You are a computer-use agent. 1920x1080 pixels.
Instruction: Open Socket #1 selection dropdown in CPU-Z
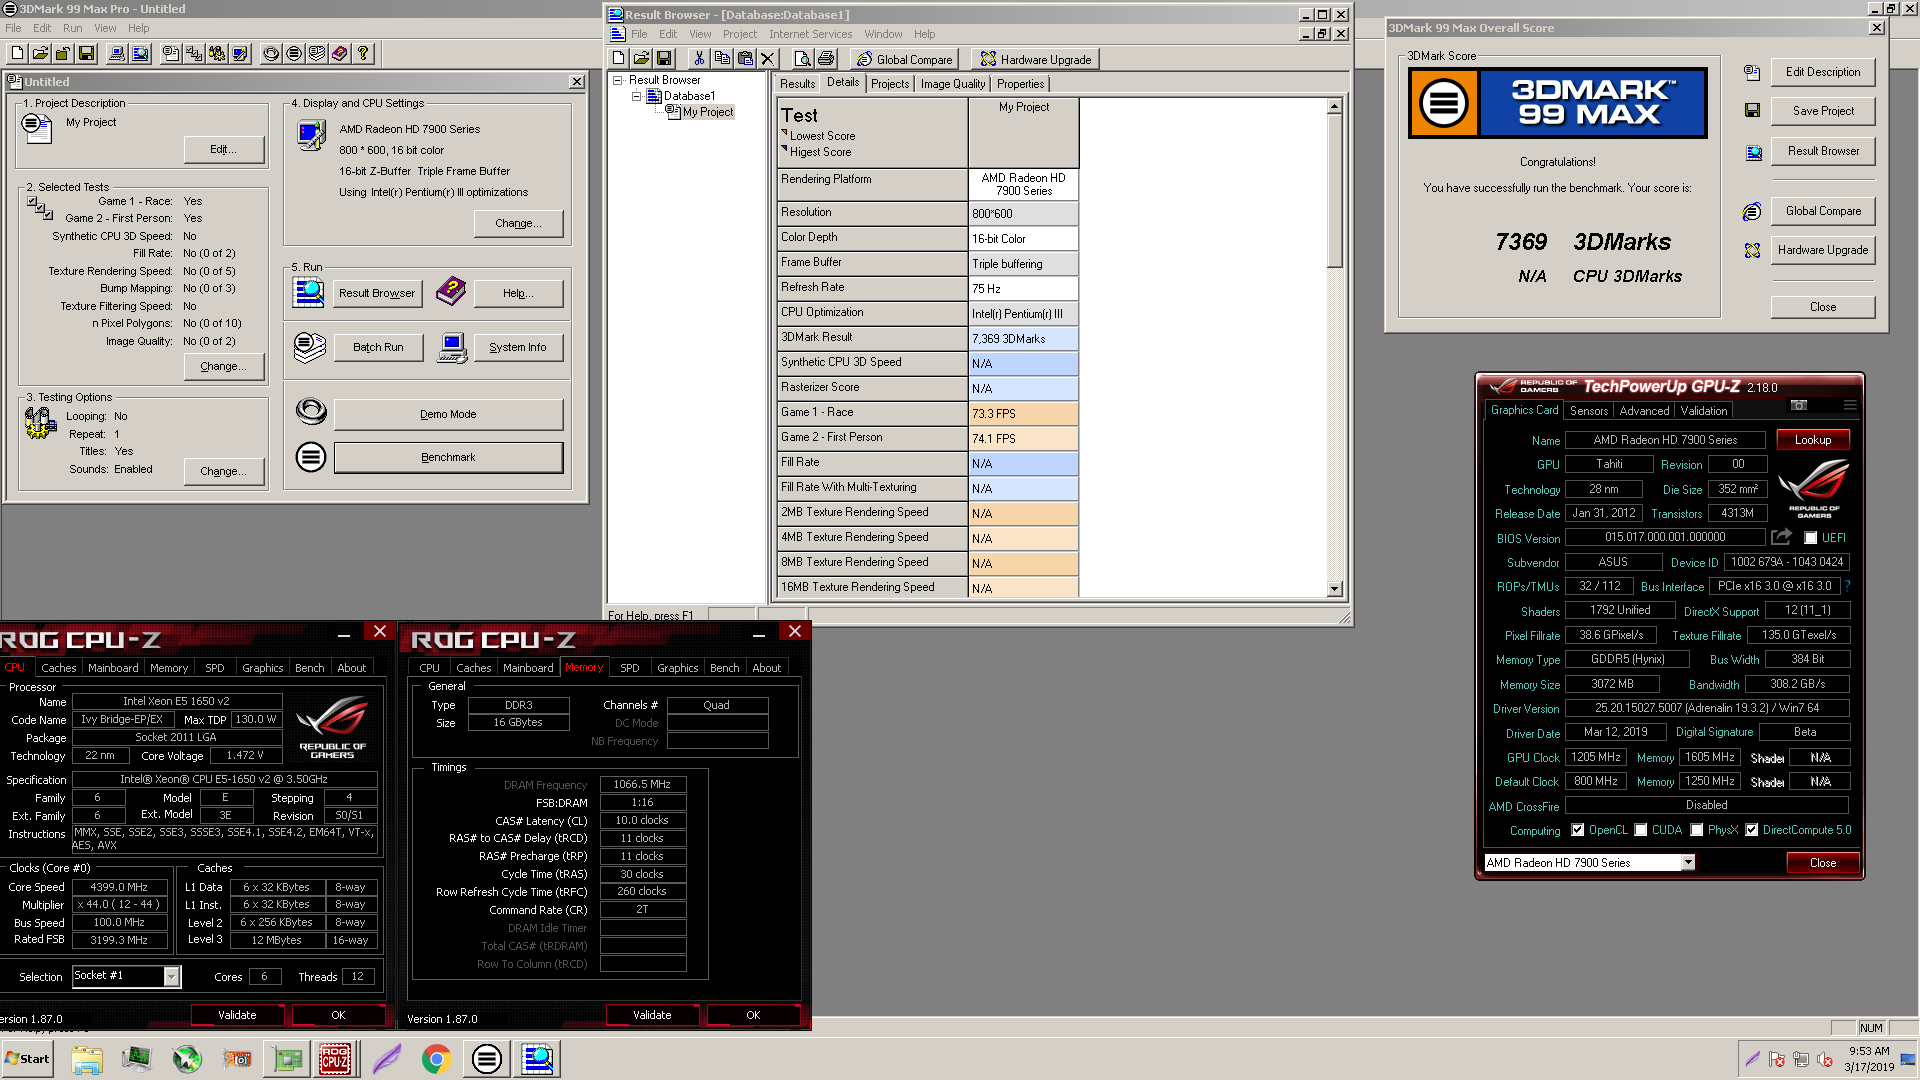pos(171,977)
